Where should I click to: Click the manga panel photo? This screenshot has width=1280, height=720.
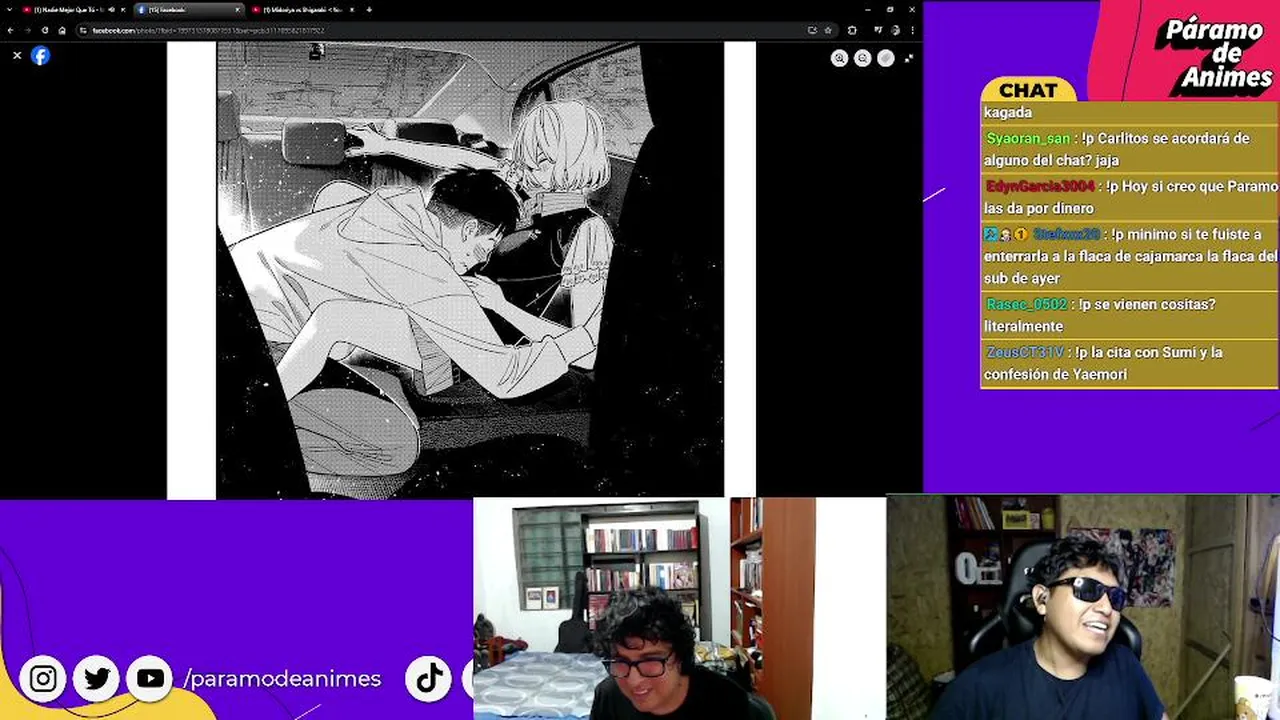tap(470, 270)
